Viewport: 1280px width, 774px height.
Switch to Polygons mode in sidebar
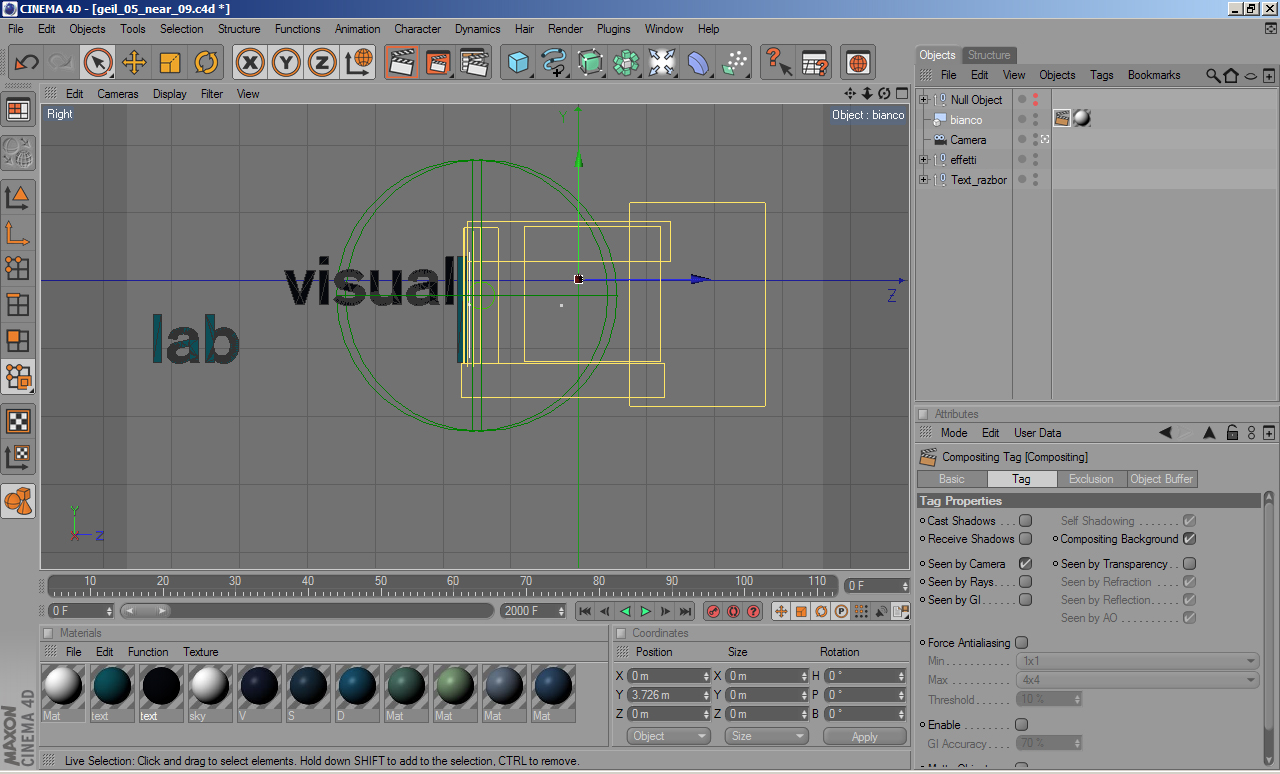(x=18, y=340)
